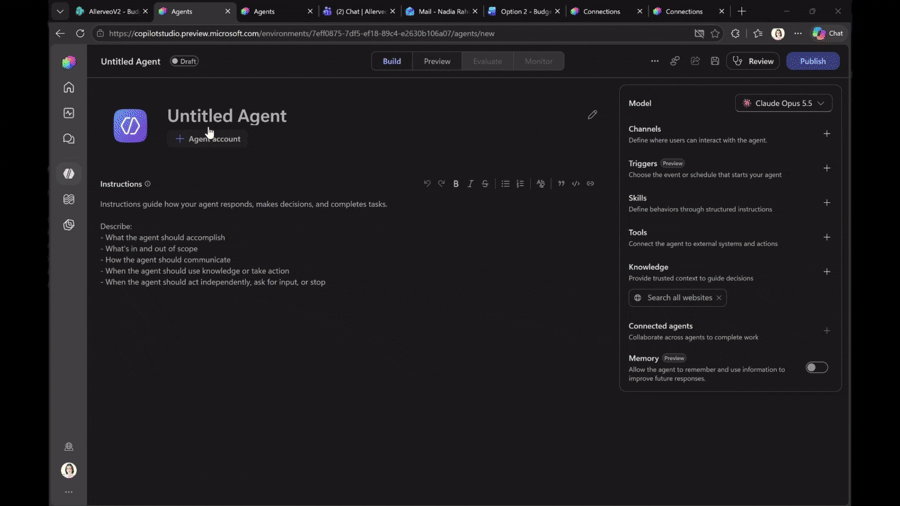Click the Instructions info icon
The height and width of the screenshot is (506, 900).
[148, 184]
